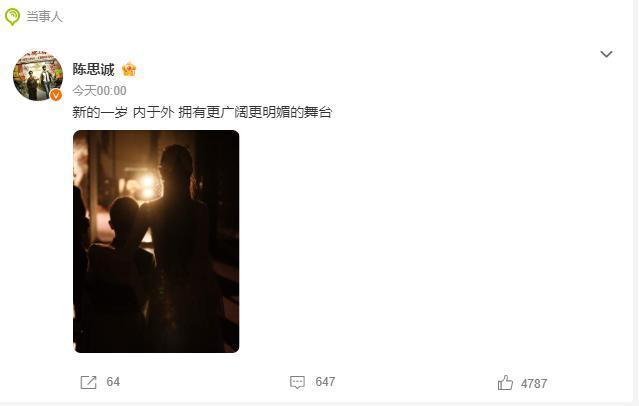Click the green 当事人 location-style icon
Image resolution: width=639 pixels, height=406 pixels.
tap(12, 16)
